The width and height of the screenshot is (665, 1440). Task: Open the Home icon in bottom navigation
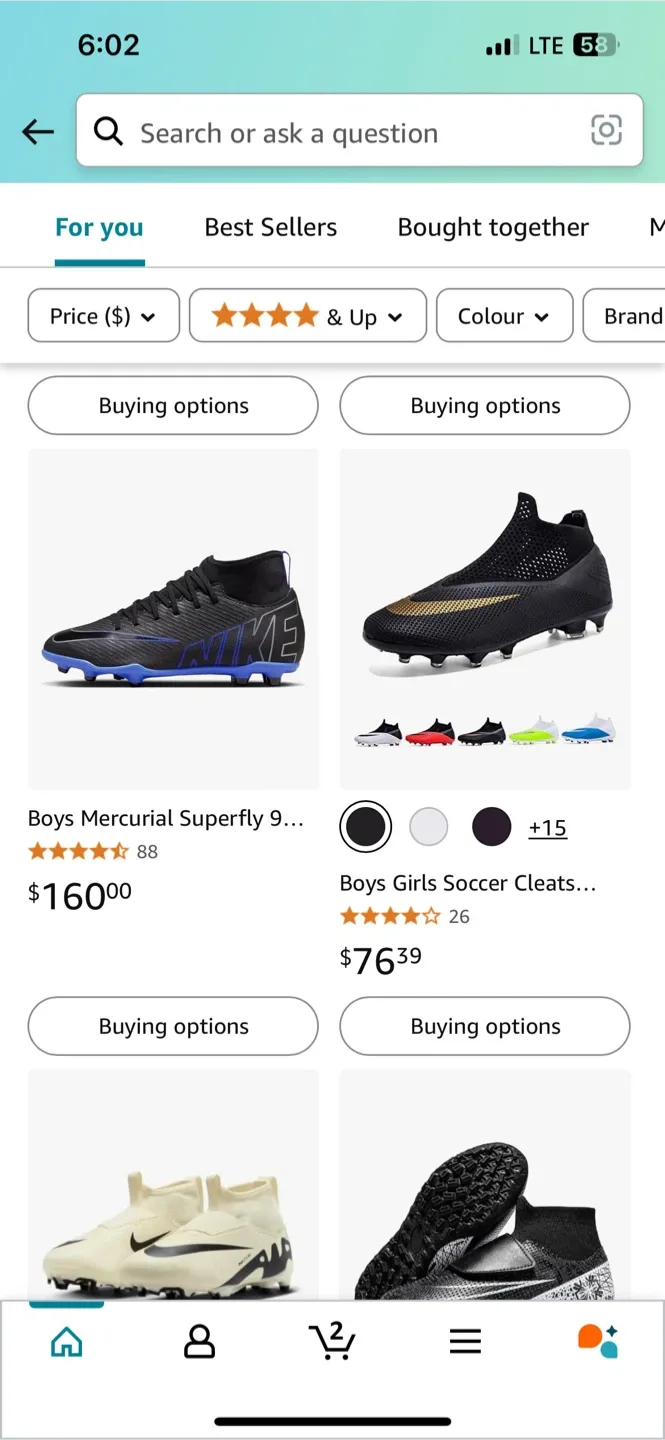click(x=66, y=1340)
